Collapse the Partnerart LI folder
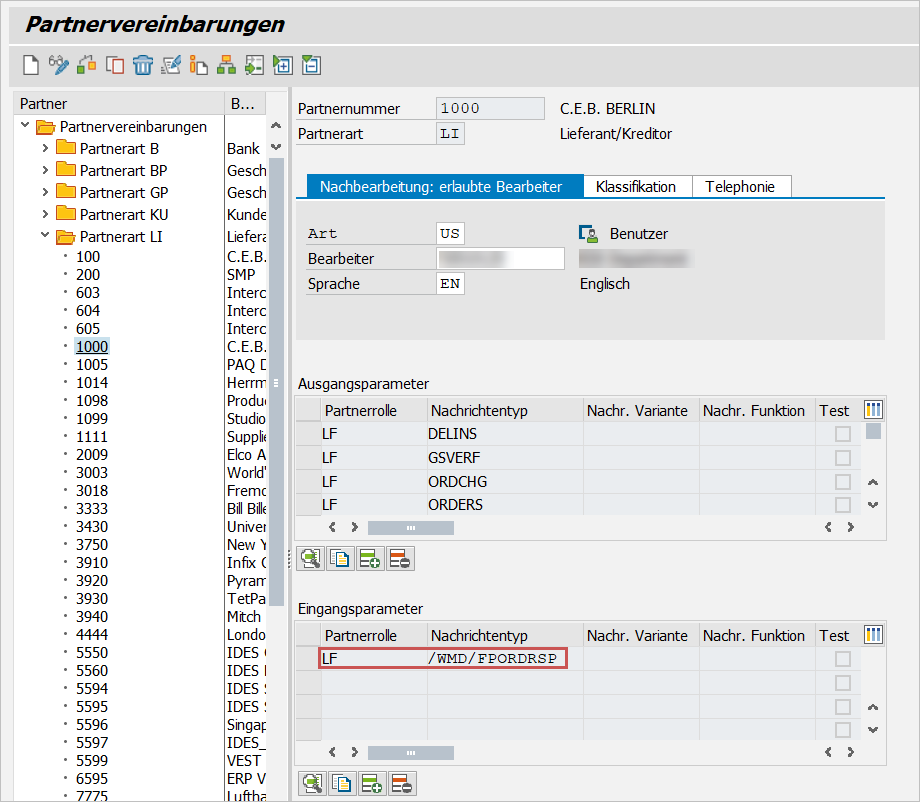This screenshot has width=920, height=802. tap(45, 236)
